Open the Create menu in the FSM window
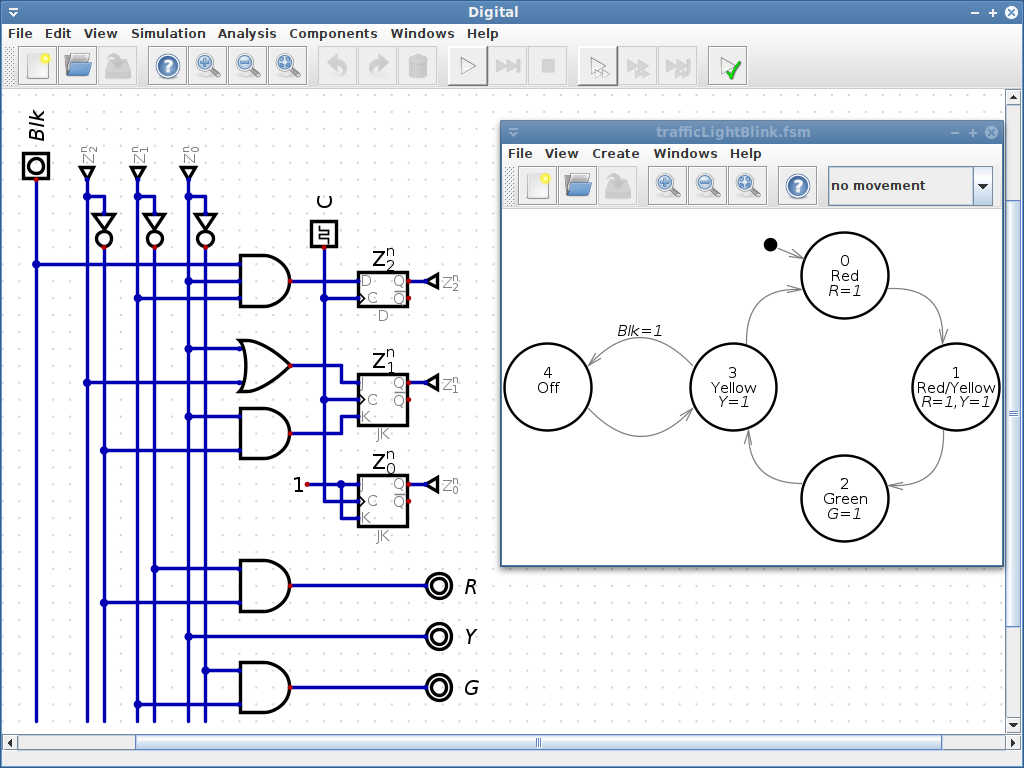Screen dimensions: 1024x768 tap(615, 153)
